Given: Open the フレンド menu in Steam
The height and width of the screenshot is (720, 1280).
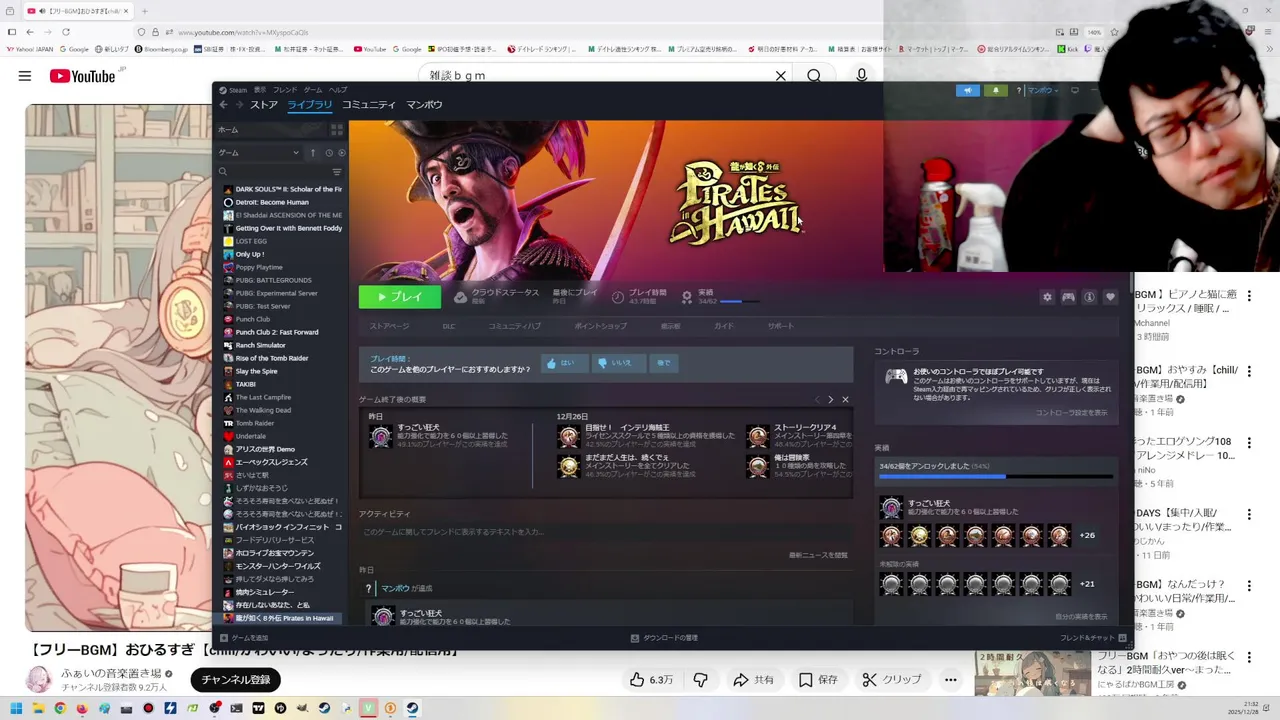Looking at the screenshot, I should pos(285,90).
